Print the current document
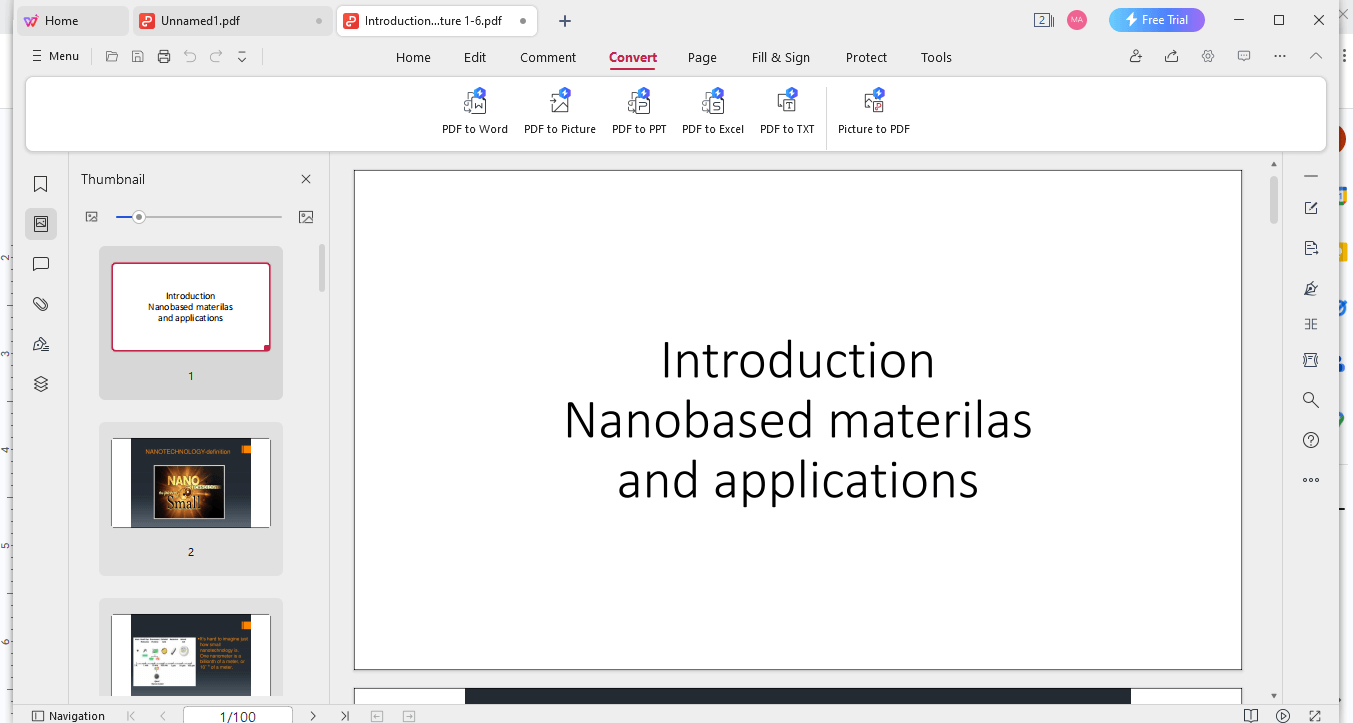 coord(163,56)
